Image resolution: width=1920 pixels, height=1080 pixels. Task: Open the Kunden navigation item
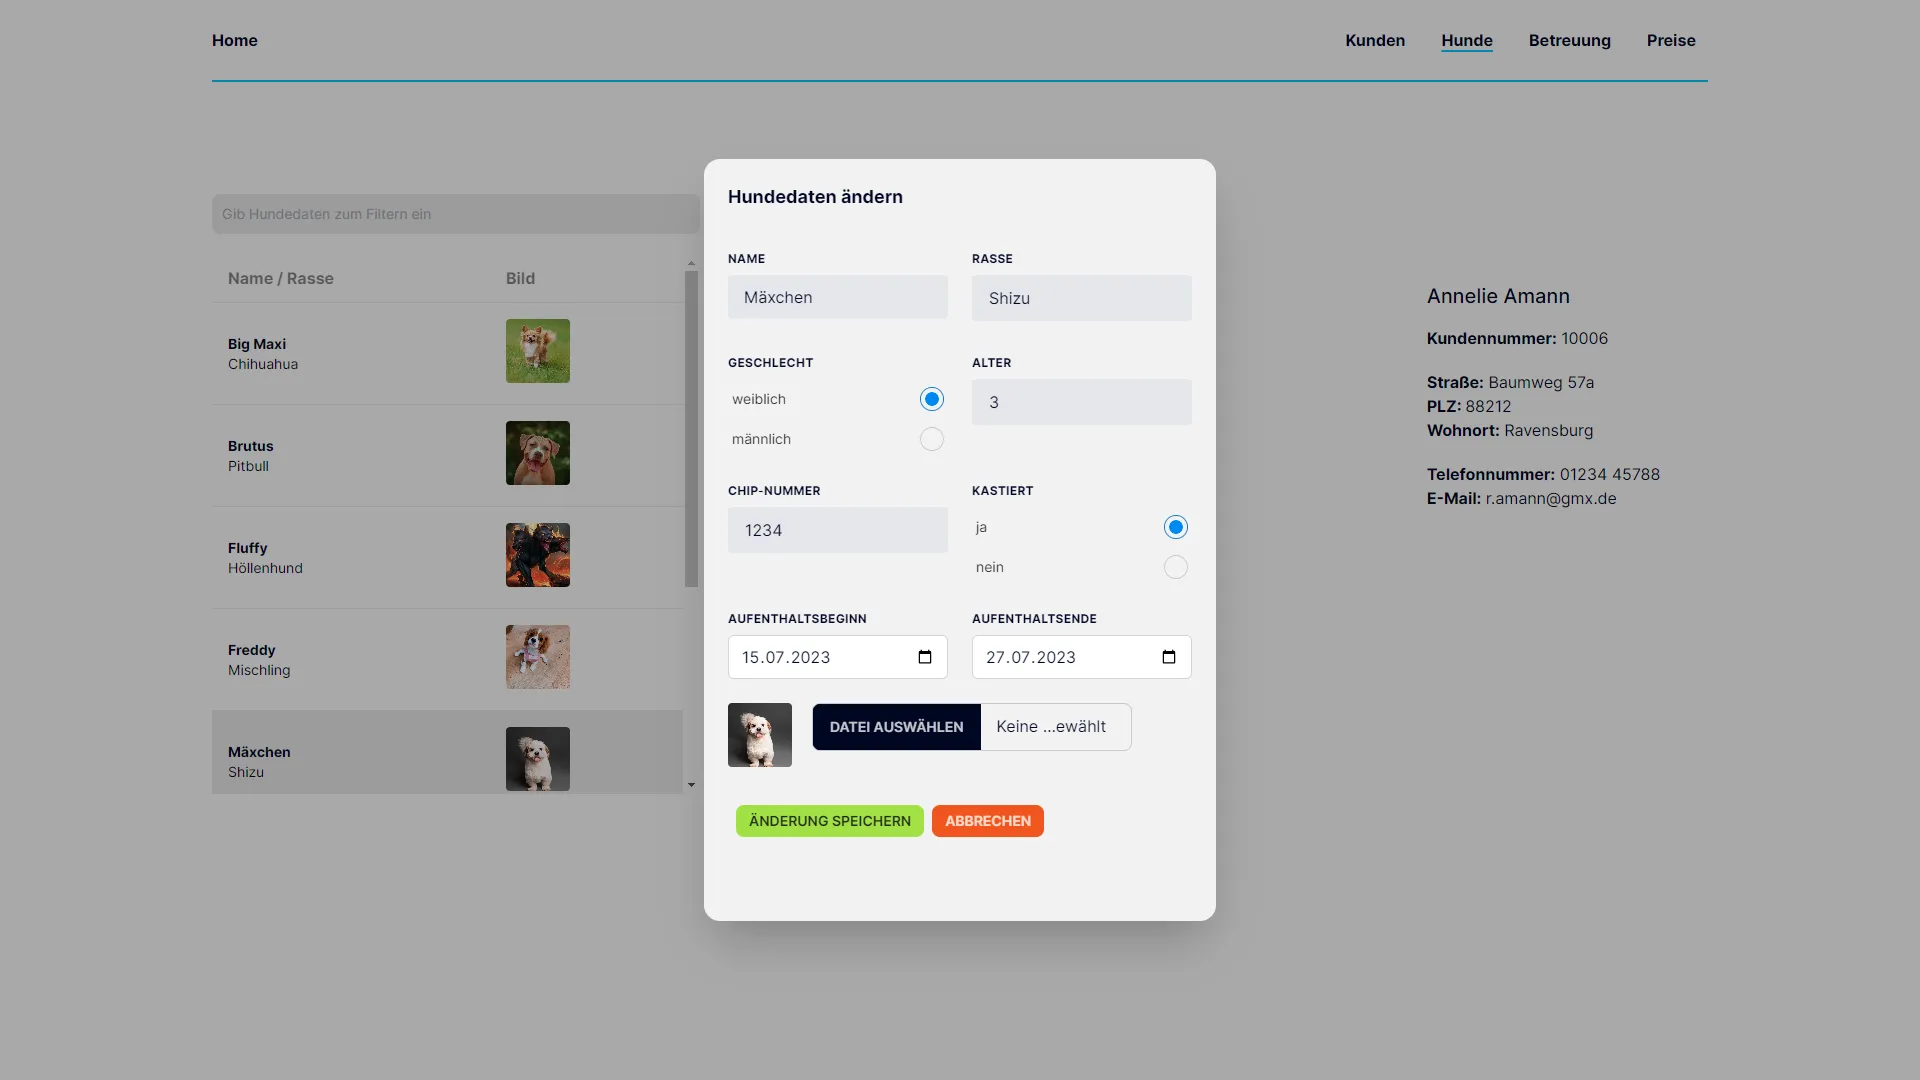1374,40
